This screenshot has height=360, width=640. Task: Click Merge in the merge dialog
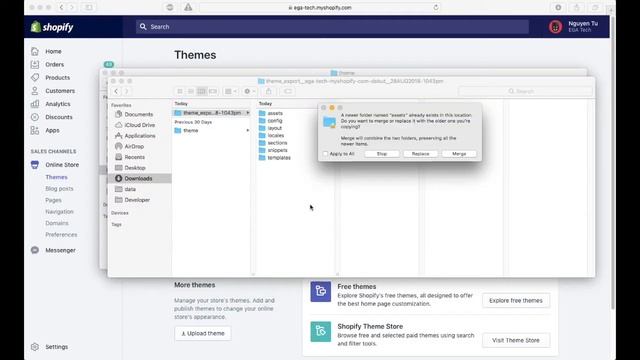point(459,154)
